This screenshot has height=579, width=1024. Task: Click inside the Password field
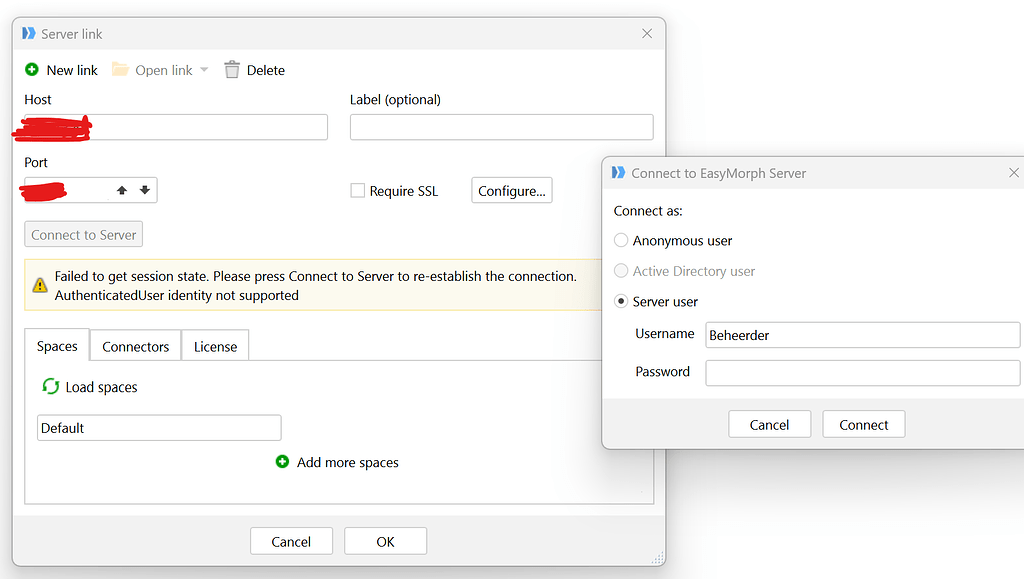[x=862, y=371]
